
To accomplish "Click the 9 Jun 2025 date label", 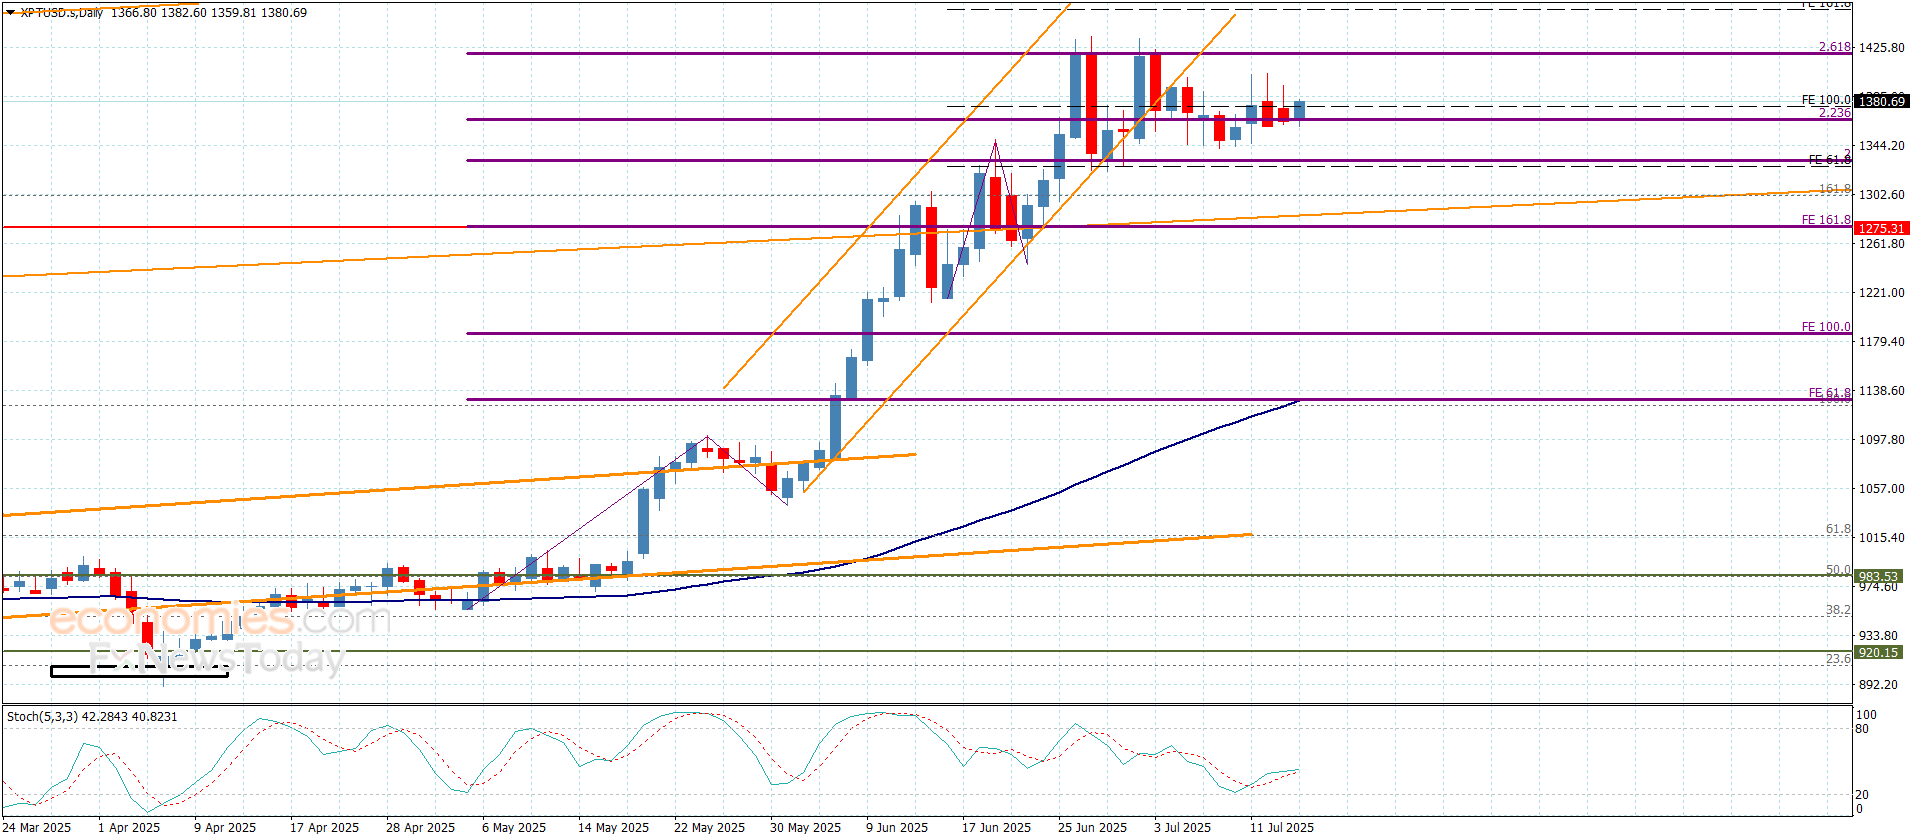I will 897,828.
